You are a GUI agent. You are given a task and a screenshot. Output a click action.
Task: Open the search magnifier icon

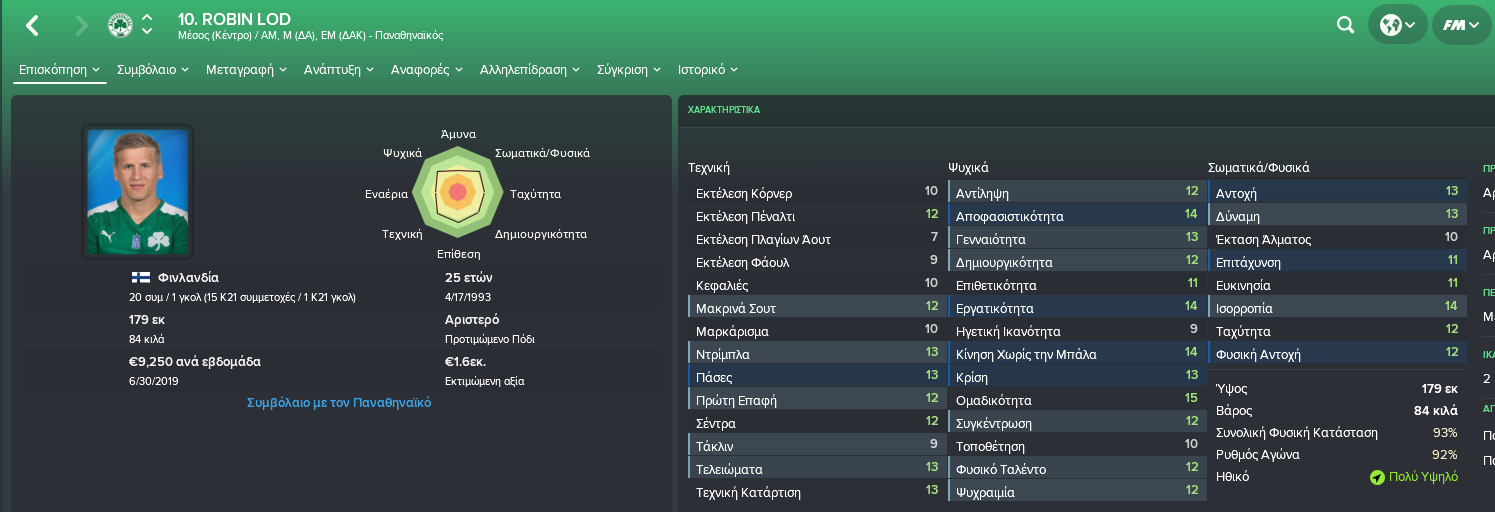click(x=1345, y=25)
